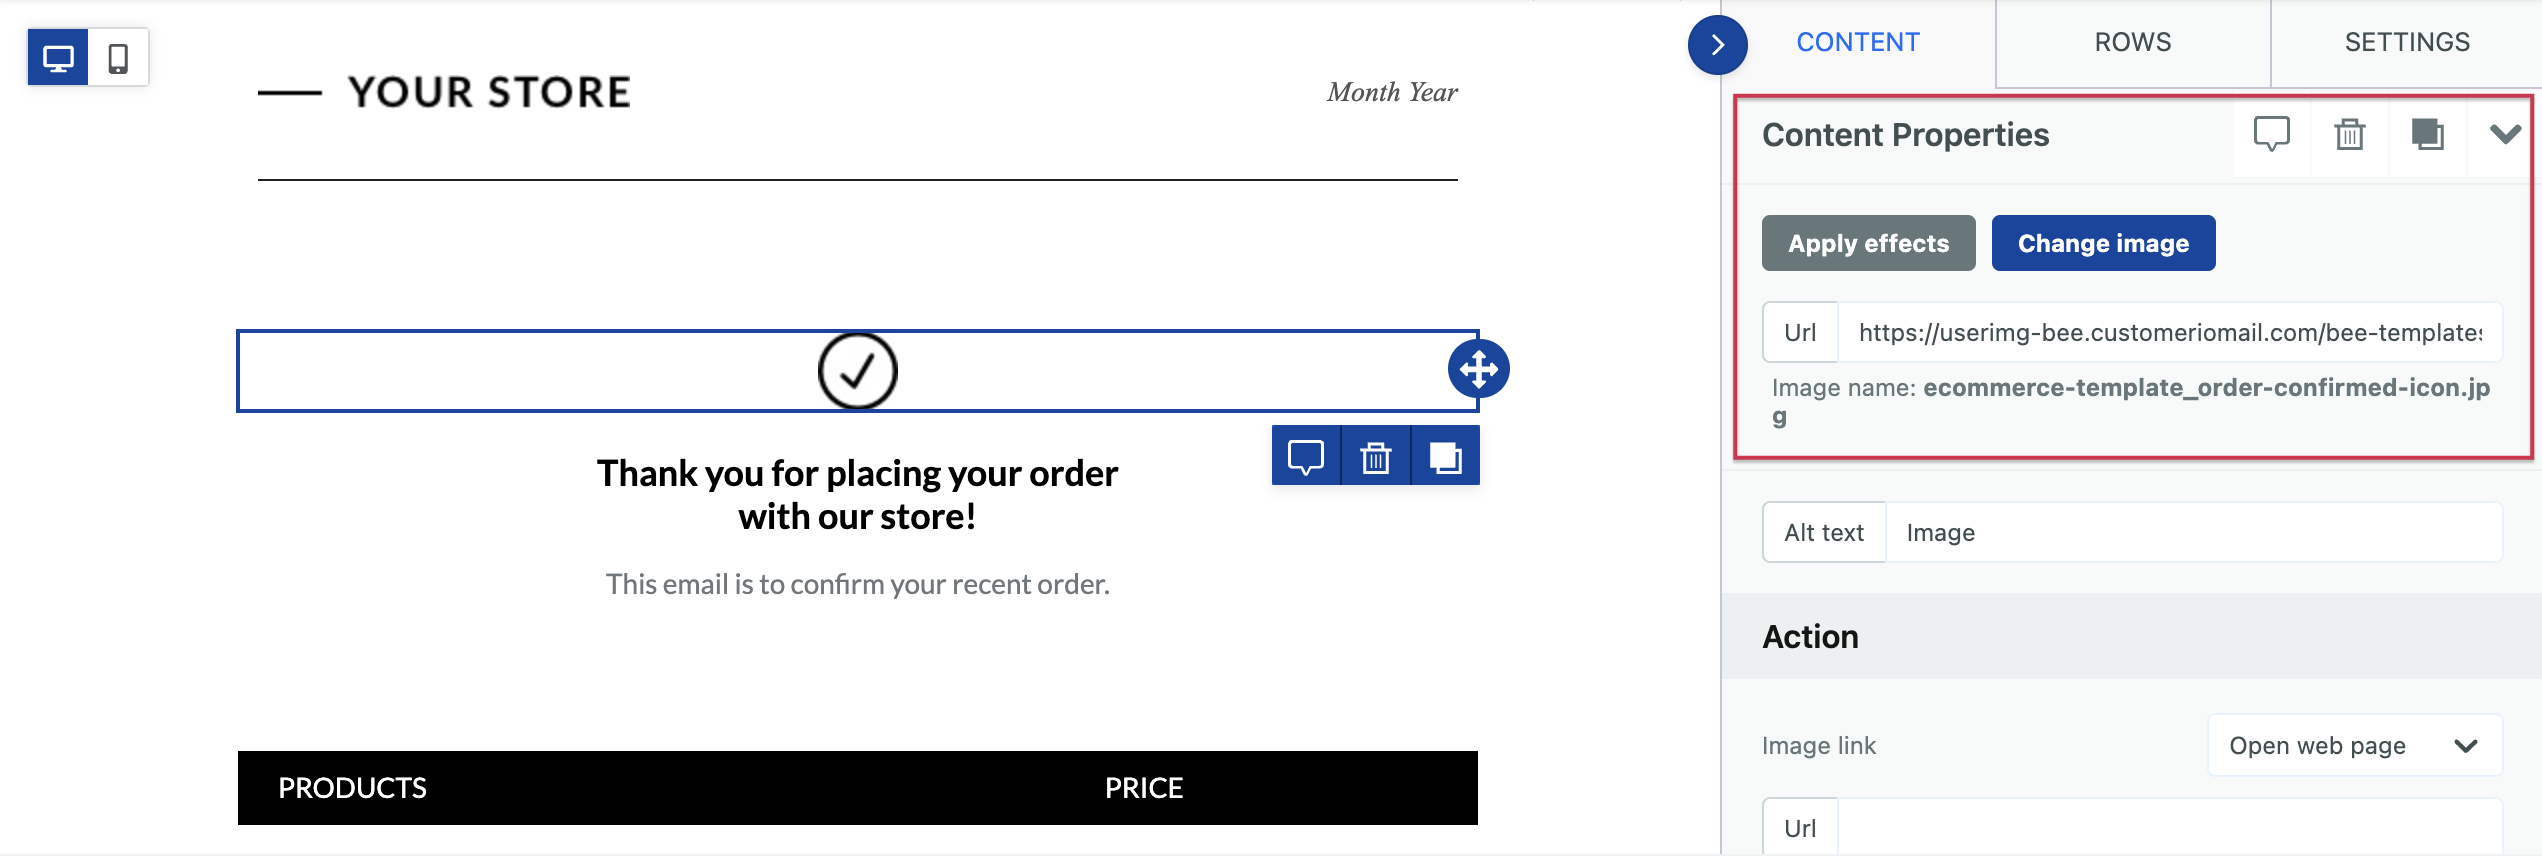Click the Change image button
The width and height of the screenshot is (2542, 856).
2103,243
